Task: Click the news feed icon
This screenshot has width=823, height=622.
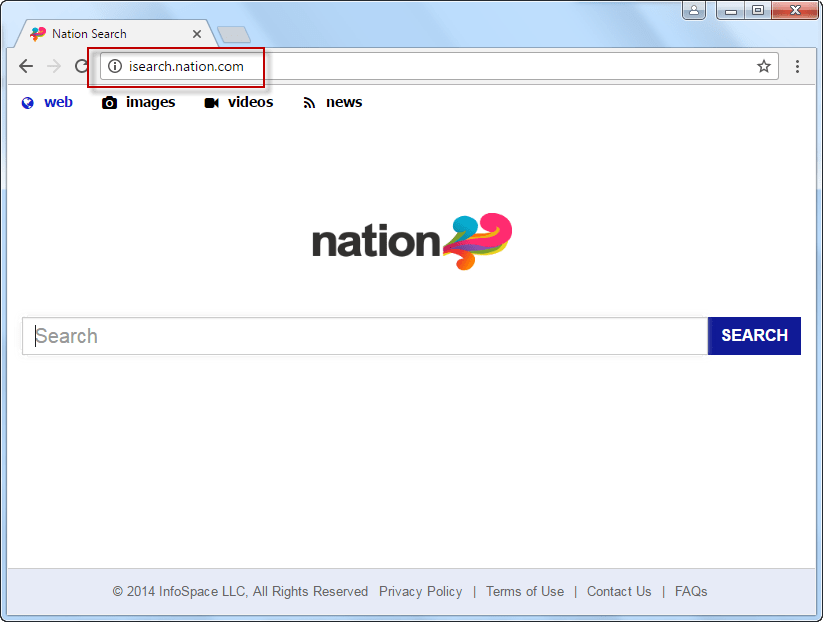Action: point(309,103)
